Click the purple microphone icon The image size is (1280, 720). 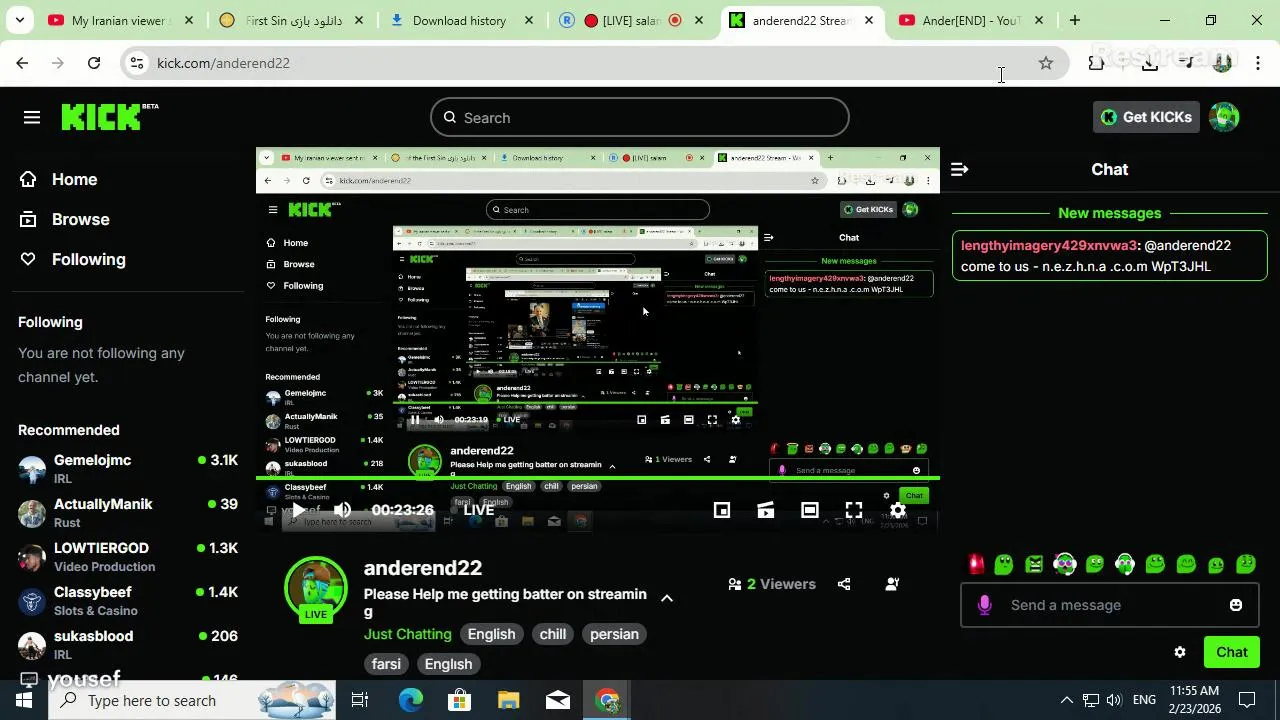(x=984, y=605)
